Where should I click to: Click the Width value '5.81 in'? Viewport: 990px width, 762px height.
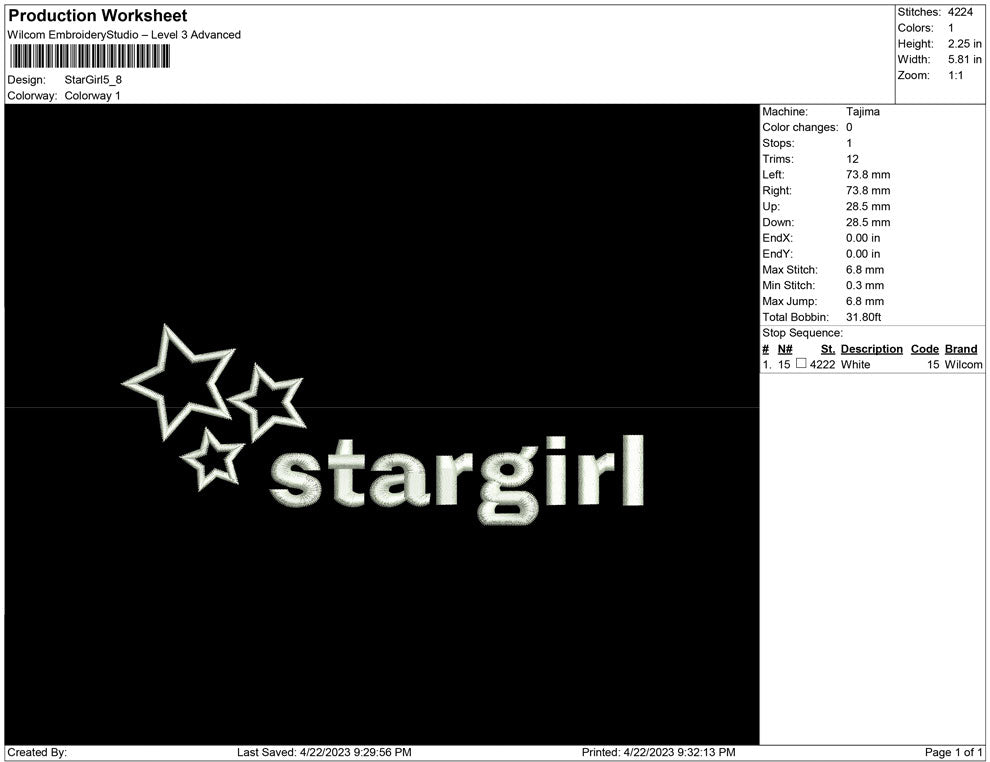965,59
